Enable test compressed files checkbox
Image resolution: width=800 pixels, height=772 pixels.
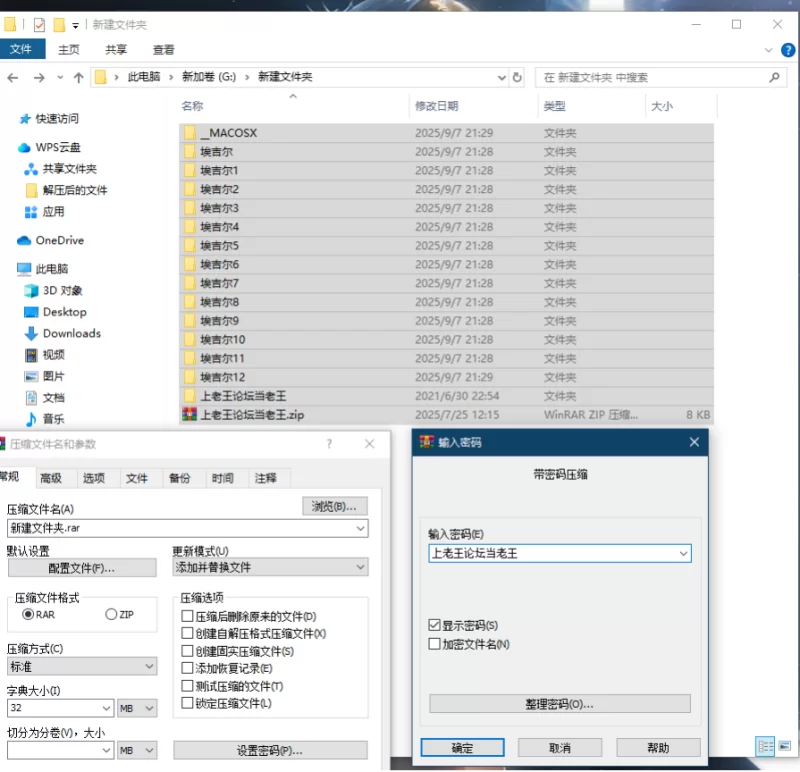[187, 686]
